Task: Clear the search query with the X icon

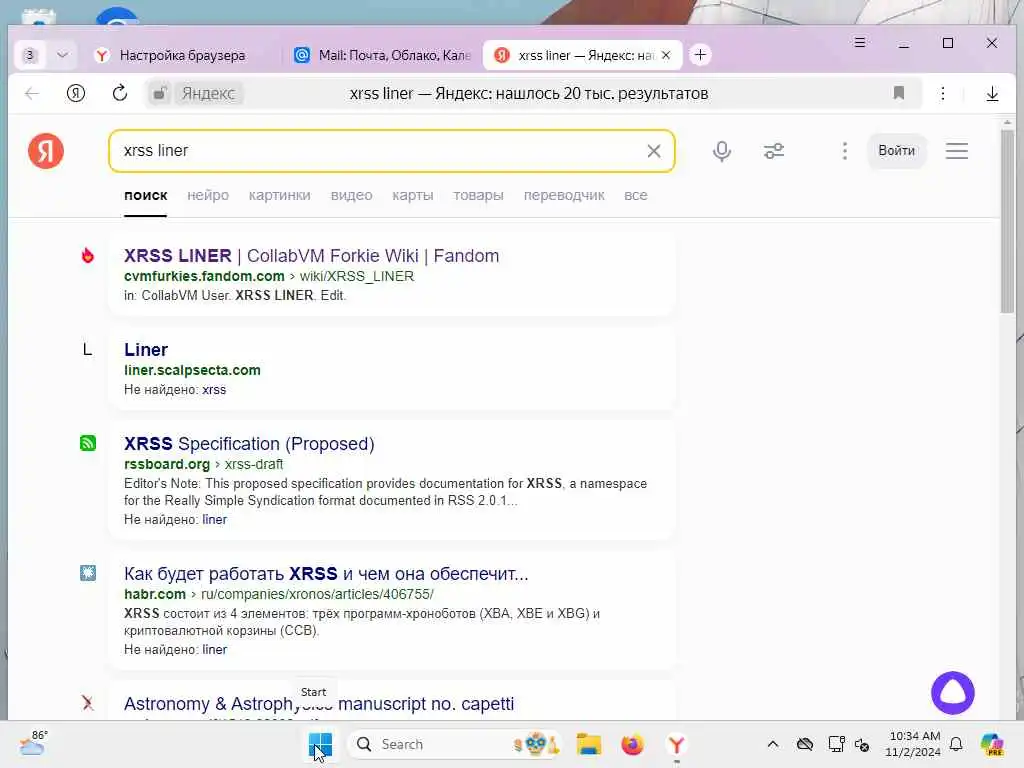Action: 654,151
